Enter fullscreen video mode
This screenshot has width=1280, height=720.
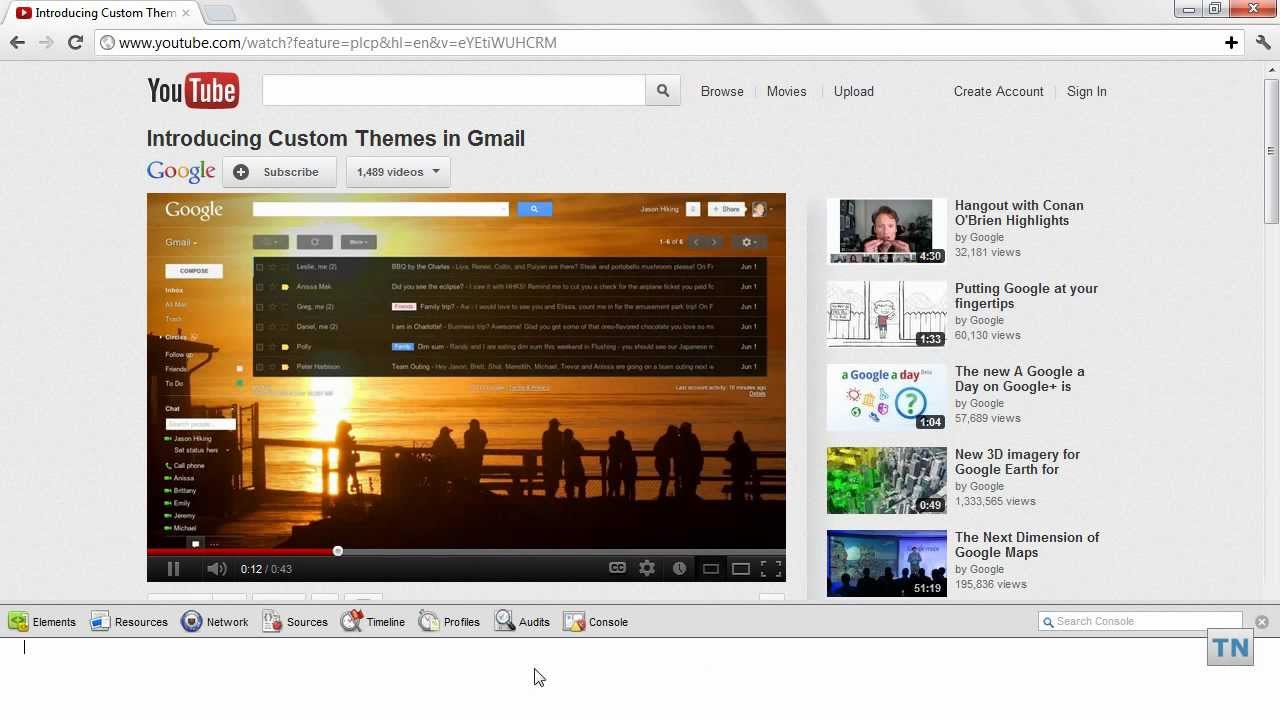coord(771,569)
